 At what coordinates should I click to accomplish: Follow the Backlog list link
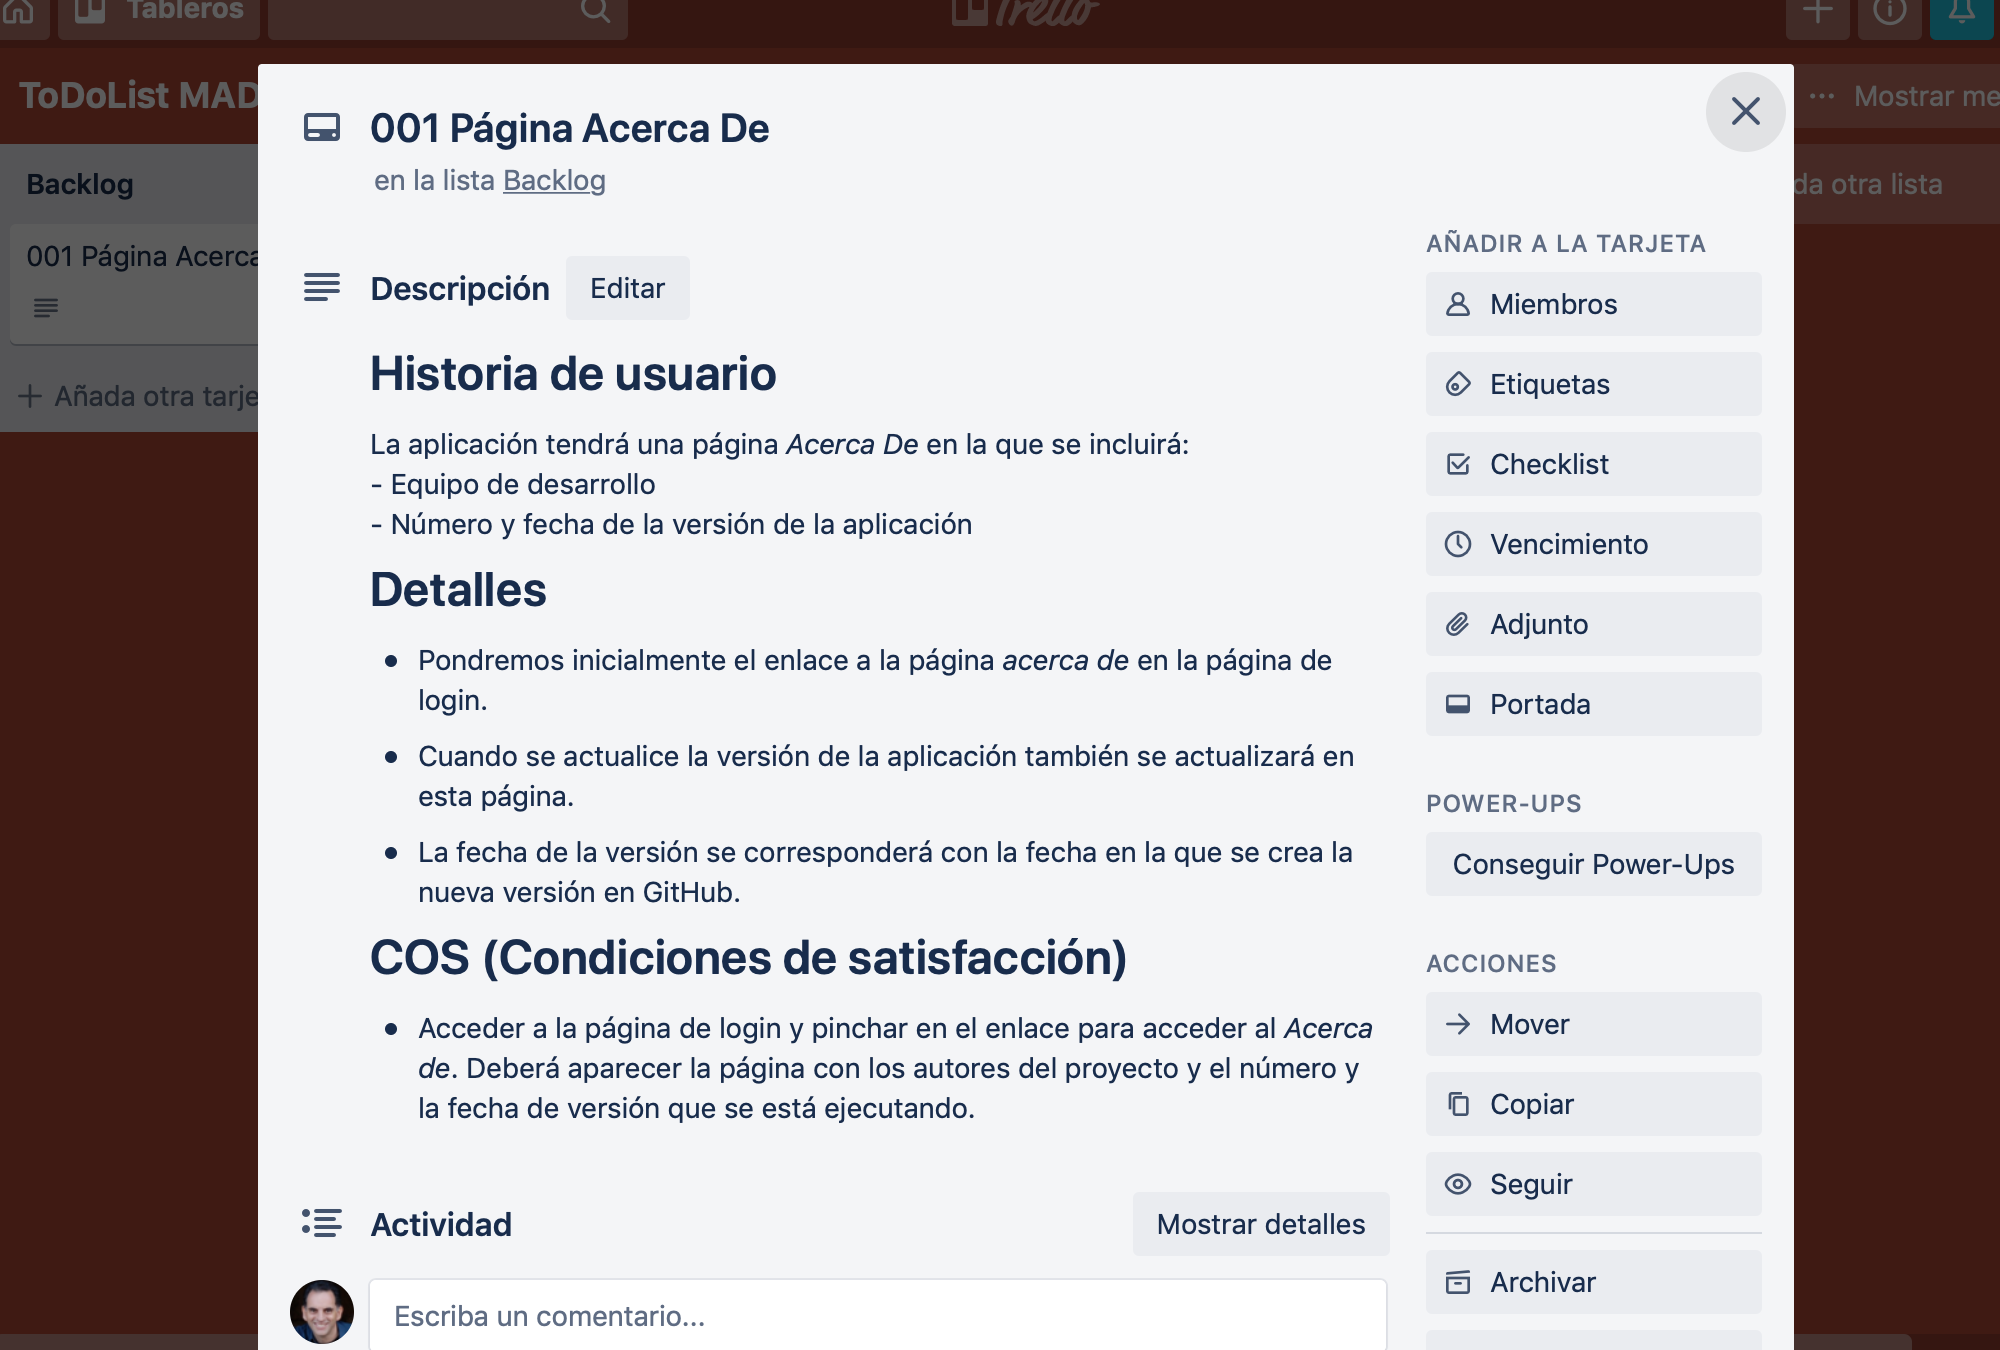[x=554, y=180]
